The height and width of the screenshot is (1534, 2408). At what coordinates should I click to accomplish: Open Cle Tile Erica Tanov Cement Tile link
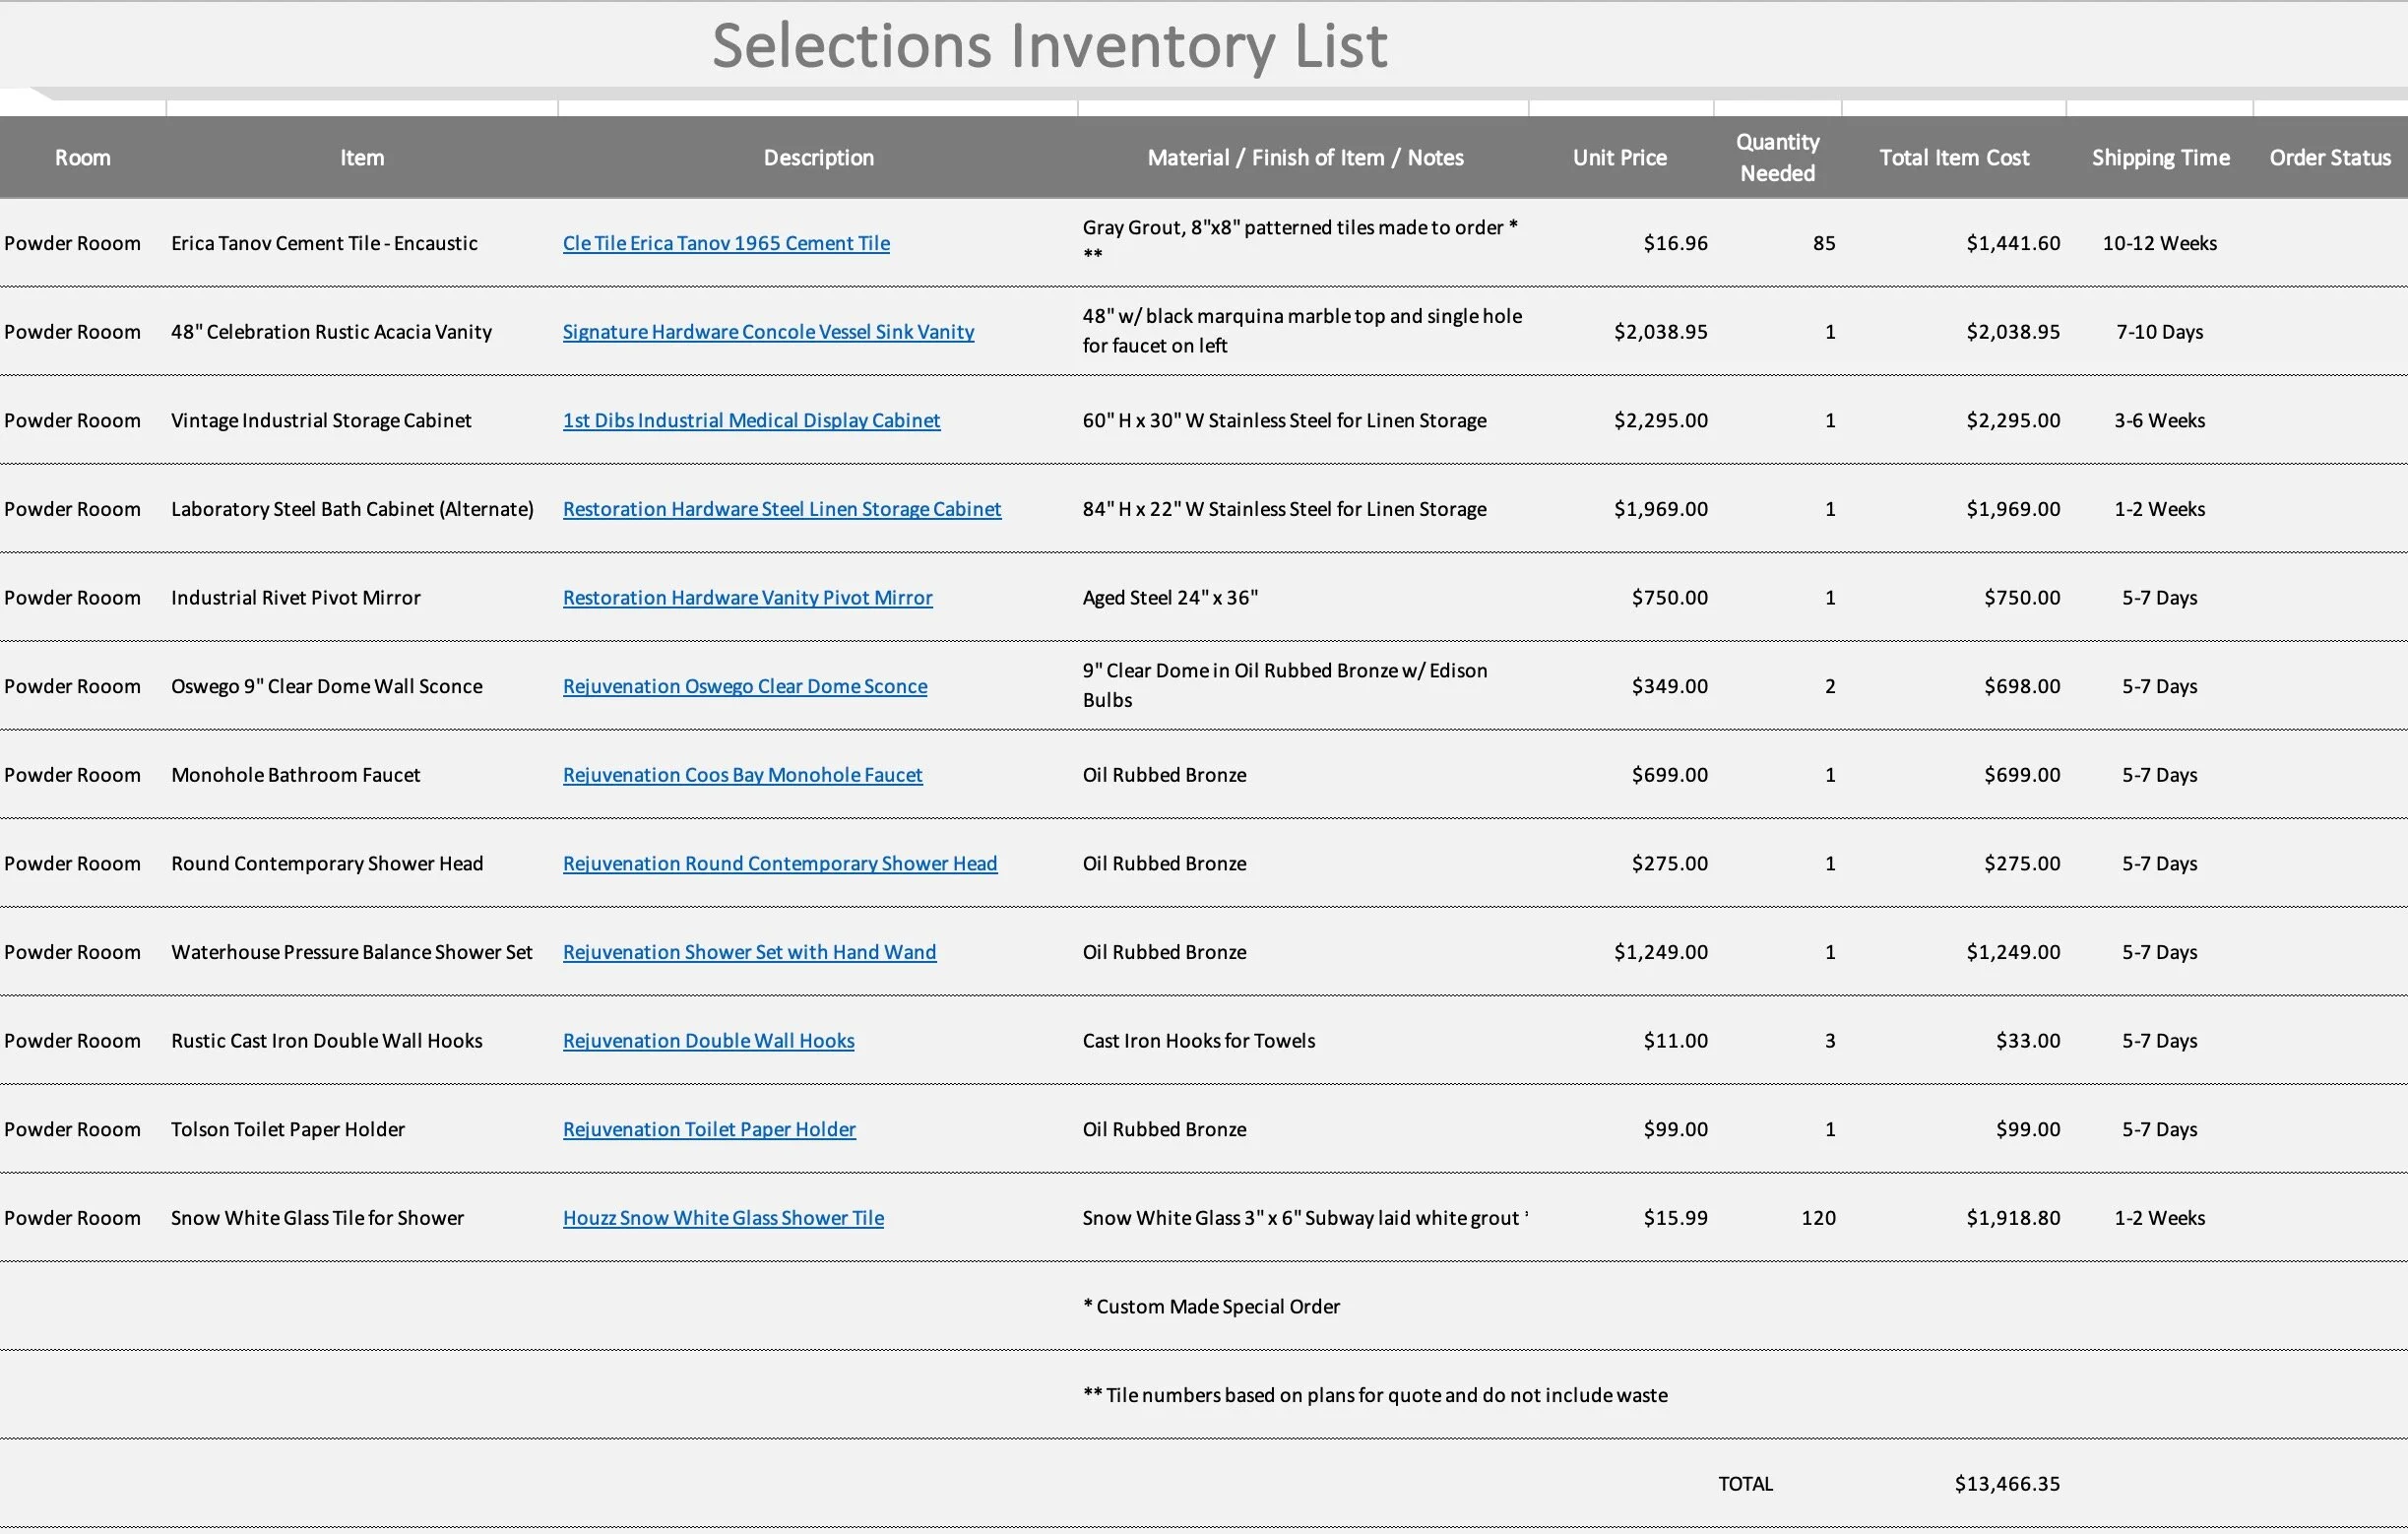tap(725, 243)
